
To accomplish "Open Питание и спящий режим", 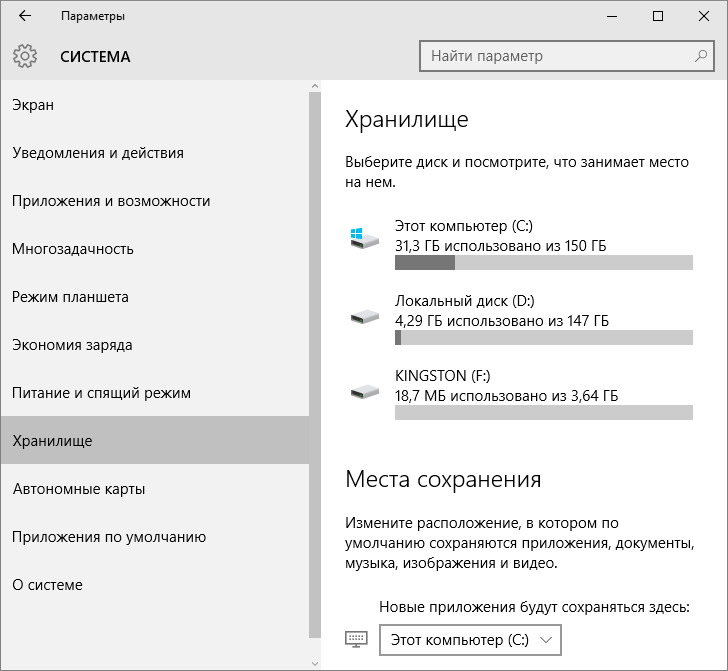I will pos(101,393).
